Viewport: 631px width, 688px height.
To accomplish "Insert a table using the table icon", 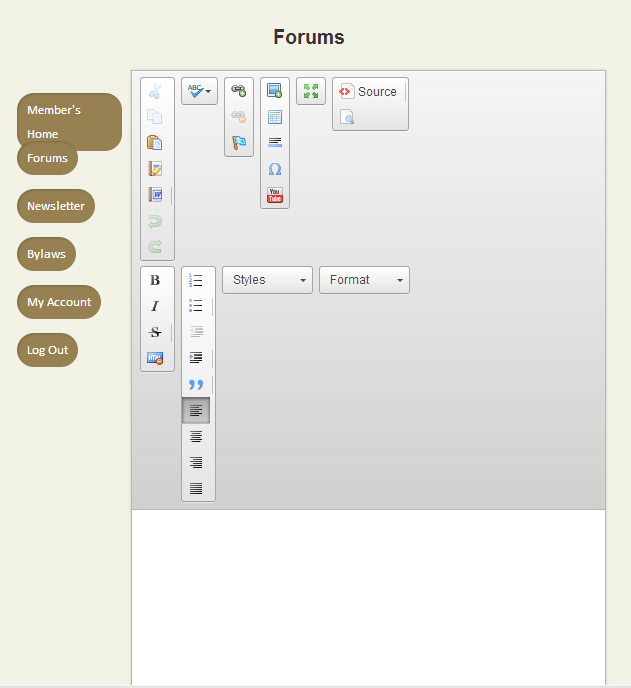I will 274,117.
